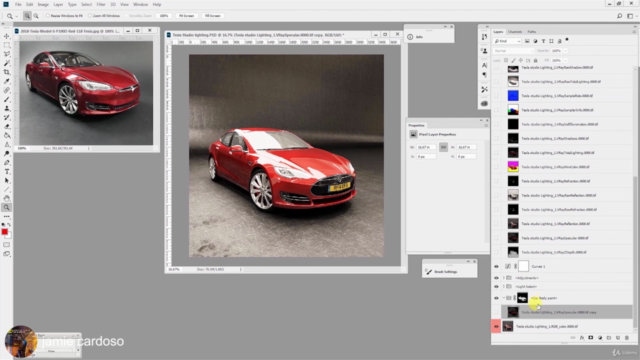This screenshot has width=640, height=360.
Task: Hide the Car Body paint group
Action: (x=496, y=298)
